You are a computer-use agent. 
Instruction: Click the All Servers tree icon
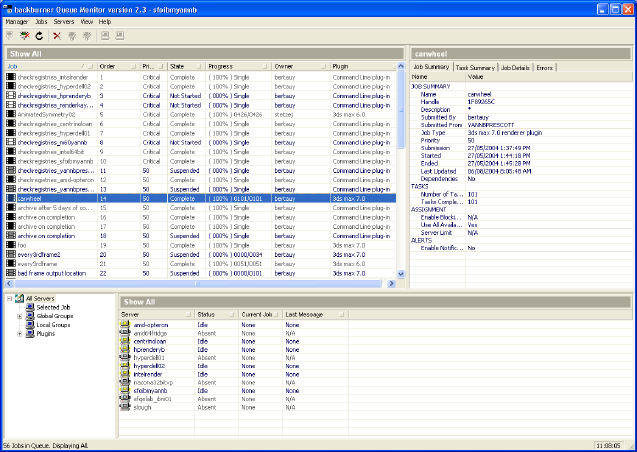pyautogui.click(x=18, y=298)
